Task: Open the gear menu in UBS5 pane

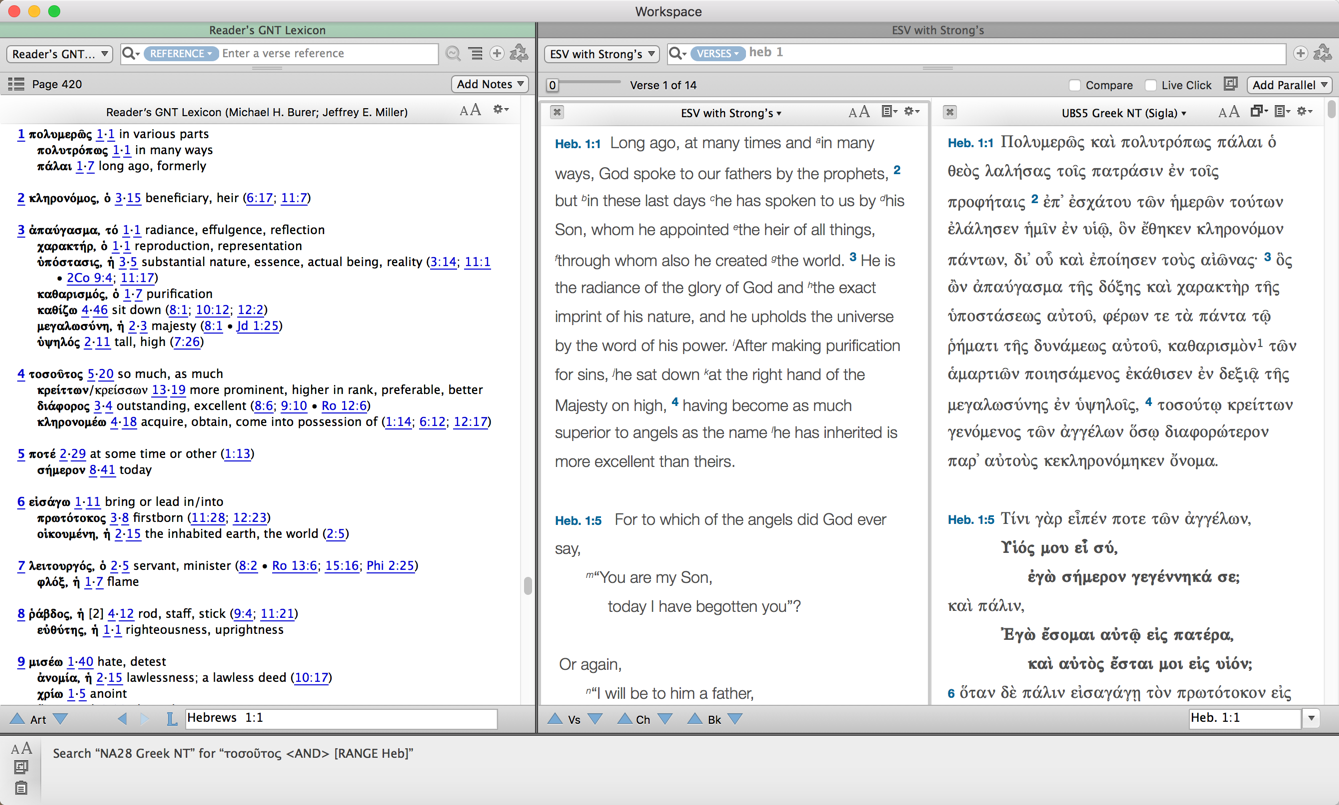Action: [x=1306, y=113]
